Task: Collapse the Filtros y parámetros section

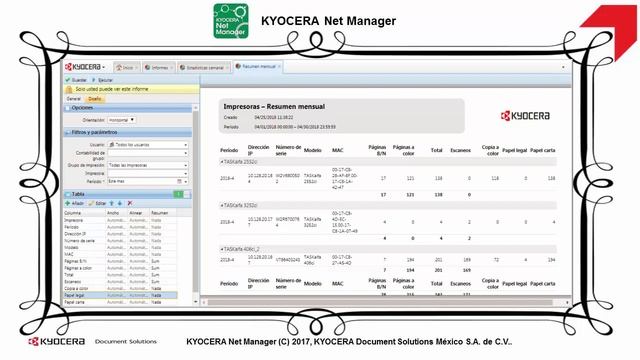Action: (68, 133)
